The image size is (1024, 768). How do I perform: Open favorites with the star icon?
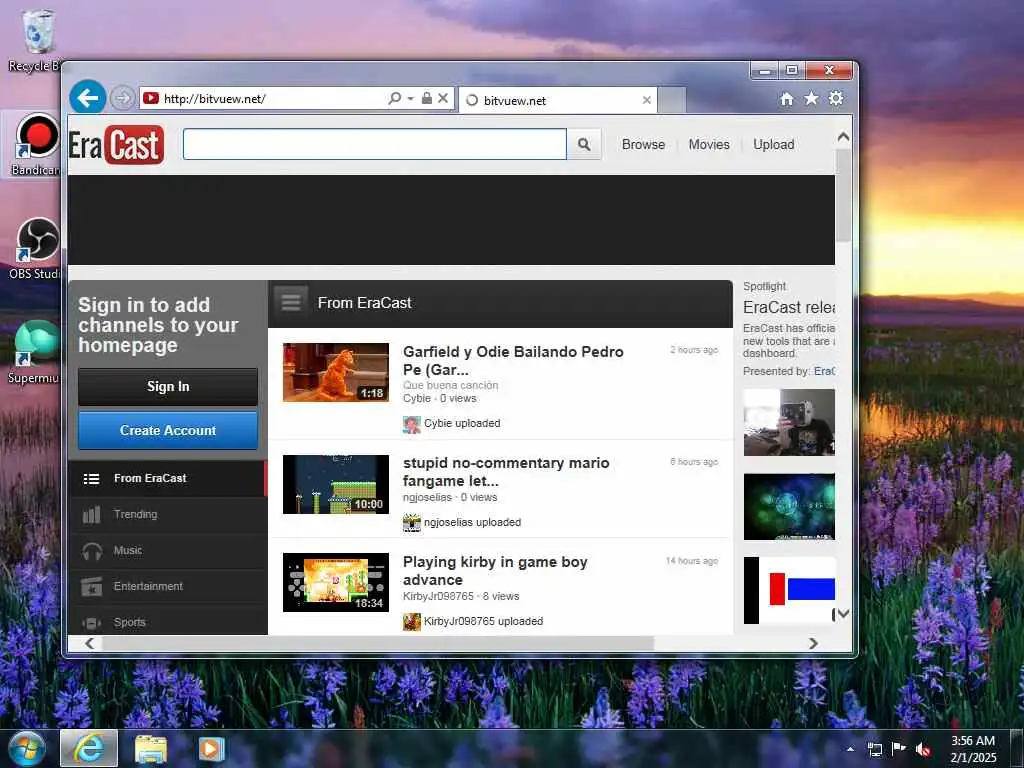(x=811, y=98)
